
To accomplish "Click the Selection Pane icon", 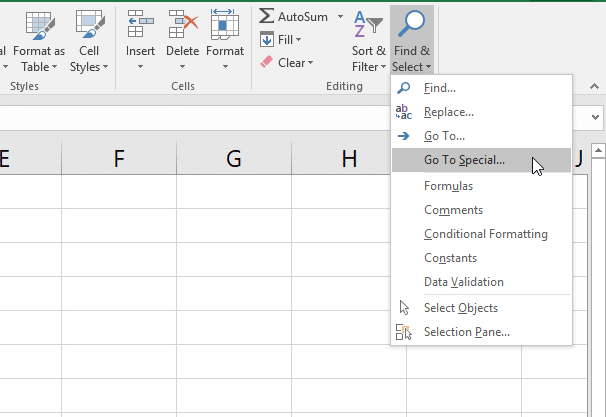I will point(403,332).
